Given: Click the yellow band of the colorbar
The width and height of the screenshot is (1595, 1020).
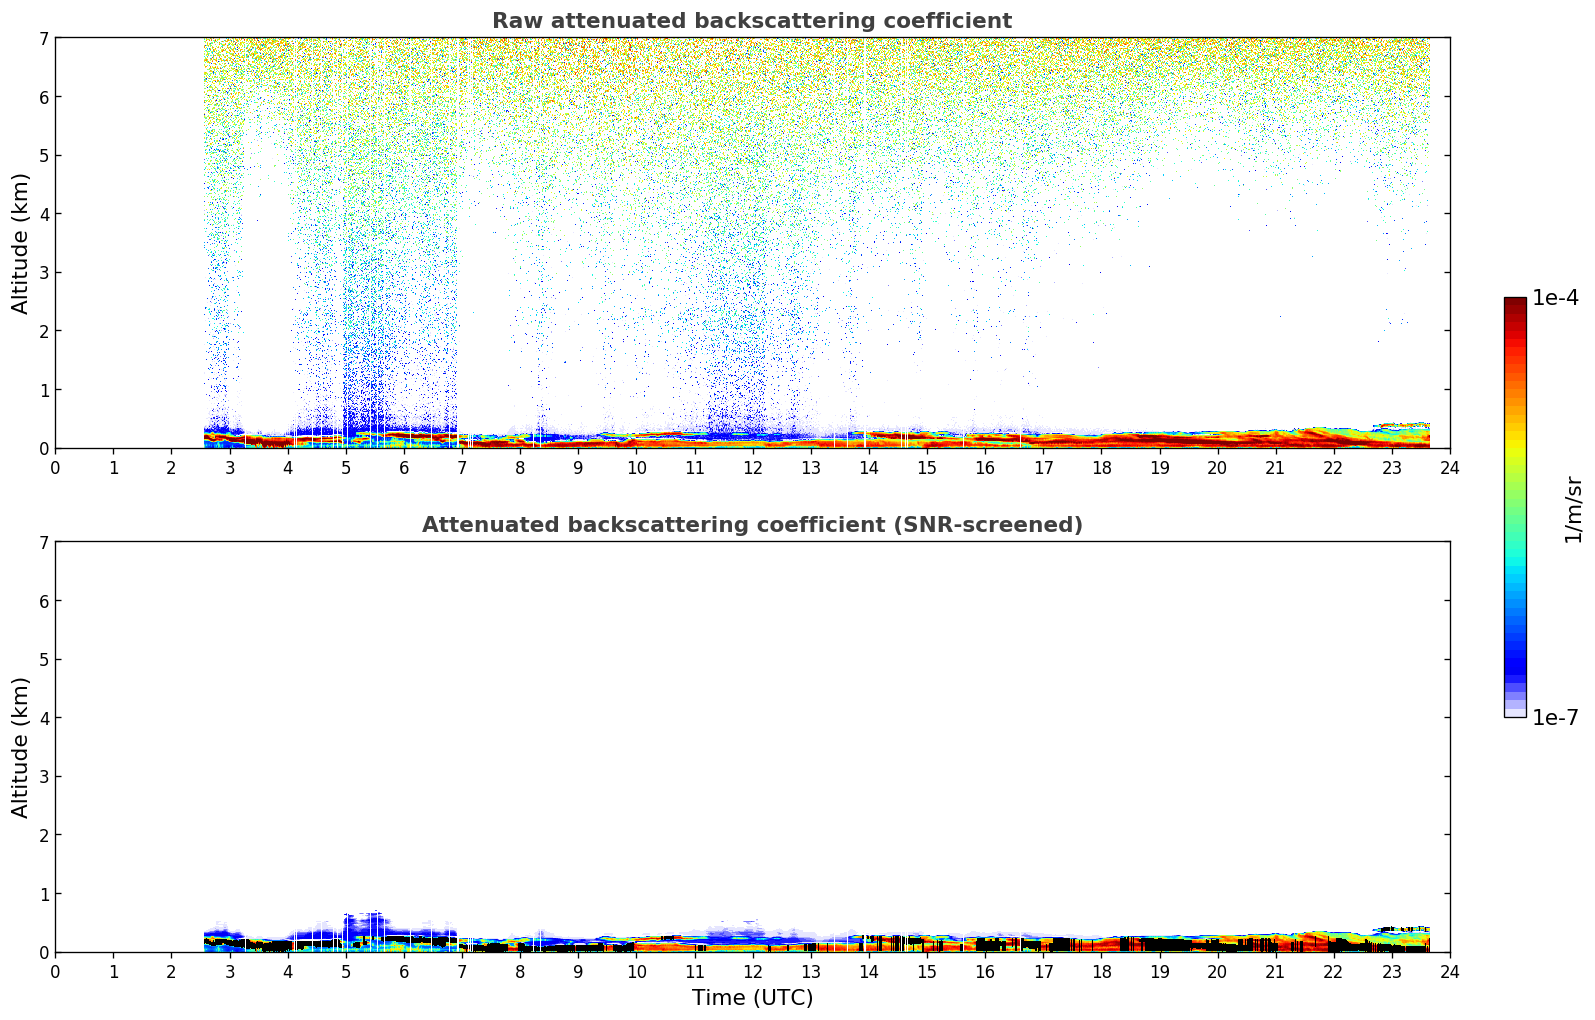Looking at the screenshot, I should (1515, 448).
